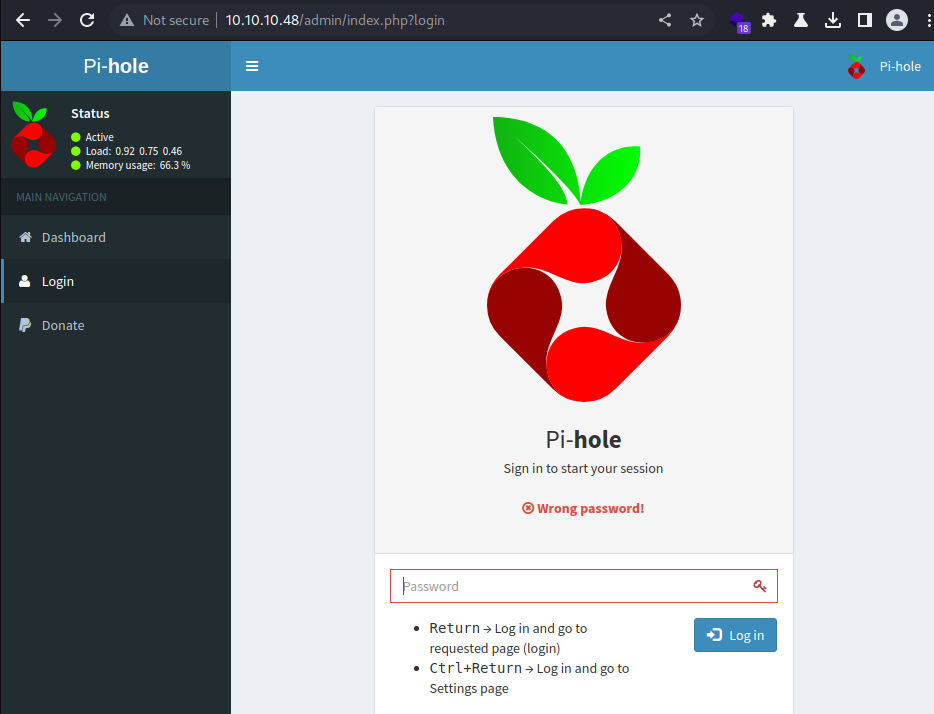The image size is (934, 714).
Task: Click the MAIN NAVIGATION header text
Action: 61,197
